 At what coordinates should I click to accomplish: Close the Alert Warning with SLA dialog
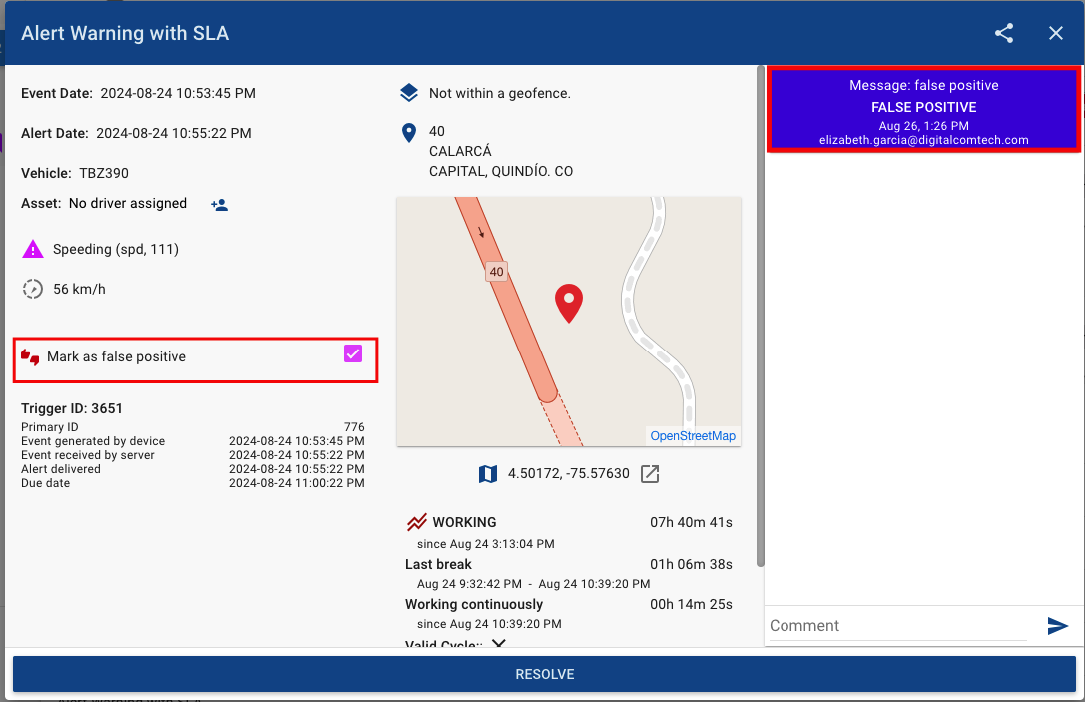point(1055,33)
